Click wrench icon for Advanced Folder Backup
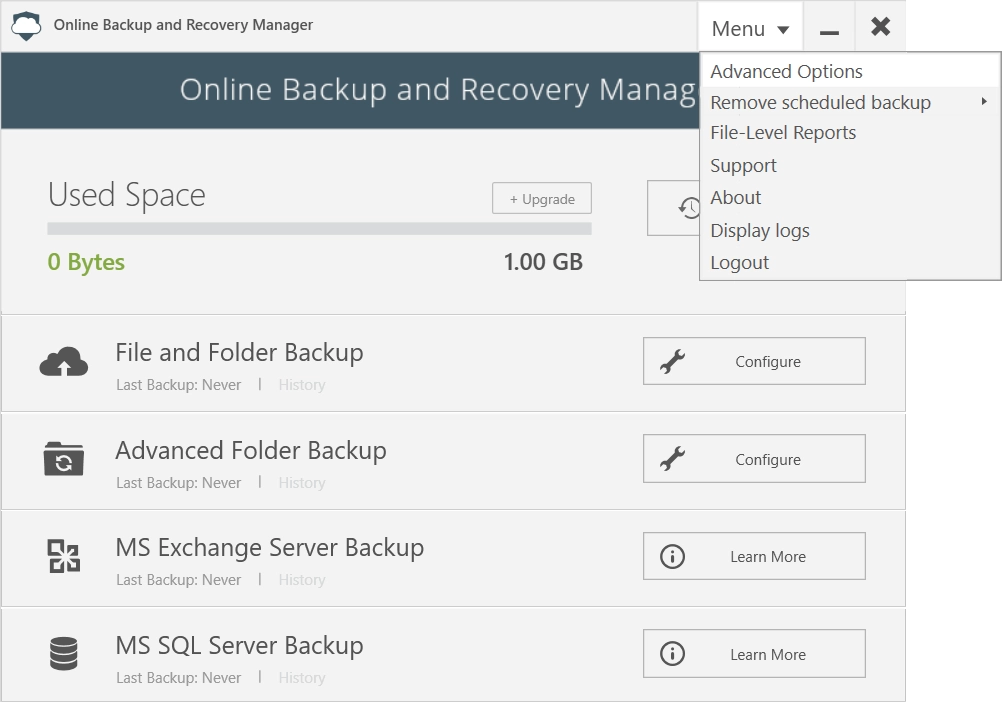The height and width of the screenshot is (702, 1002). [x=672, y=459]
